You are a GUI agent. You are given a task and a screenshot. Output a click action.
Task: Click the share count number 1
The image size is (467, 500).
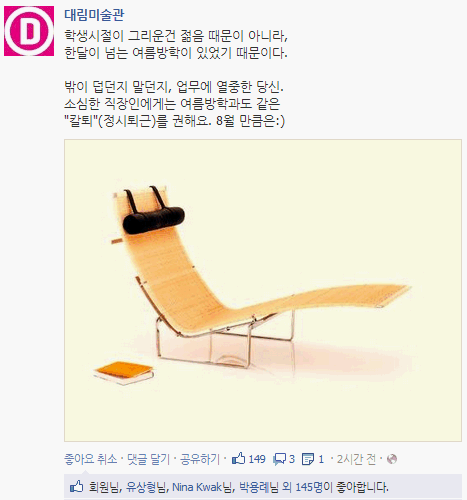click(321, 459)
